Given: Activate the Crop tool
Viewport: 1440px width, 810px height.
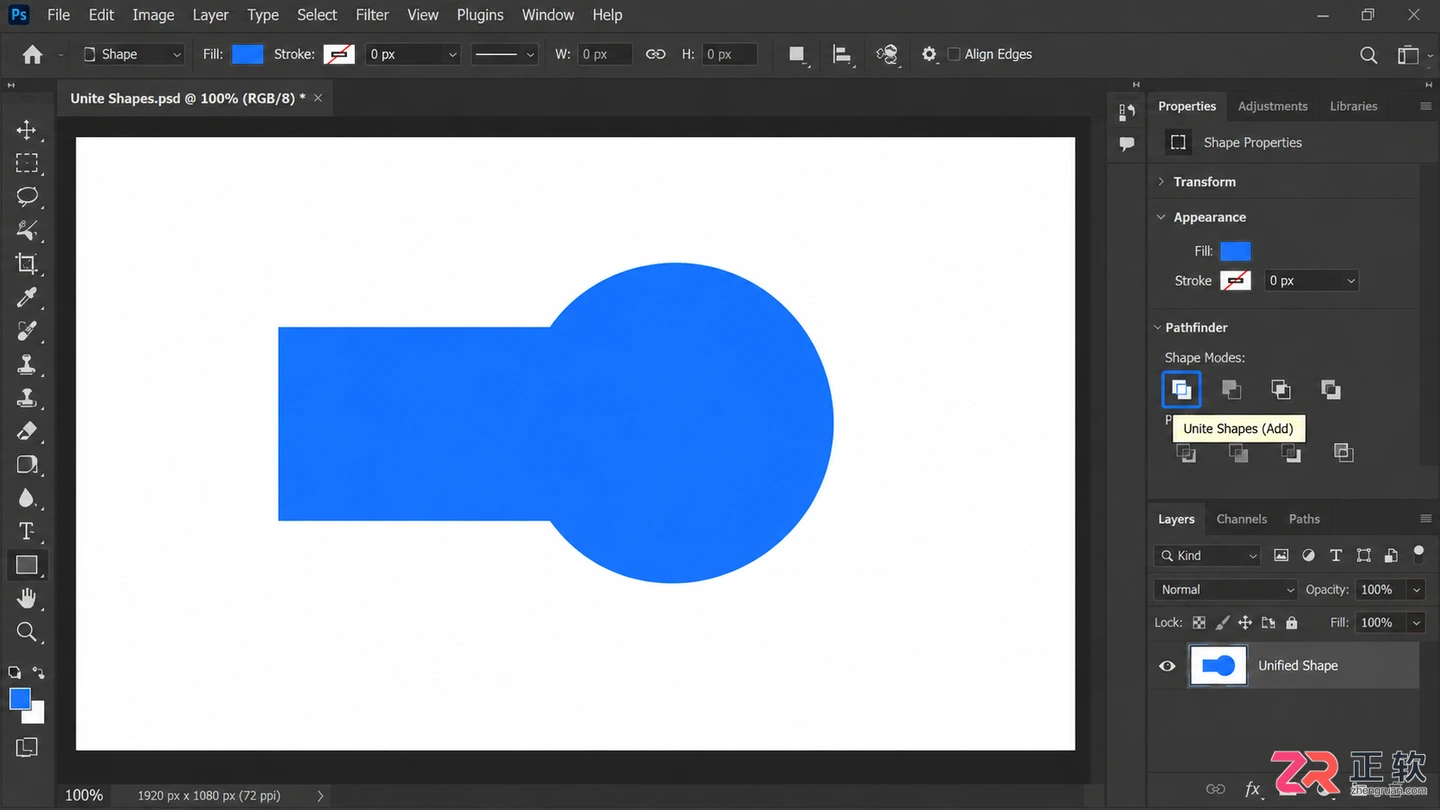Looking at the screenshot, I should tap(27, 264).
